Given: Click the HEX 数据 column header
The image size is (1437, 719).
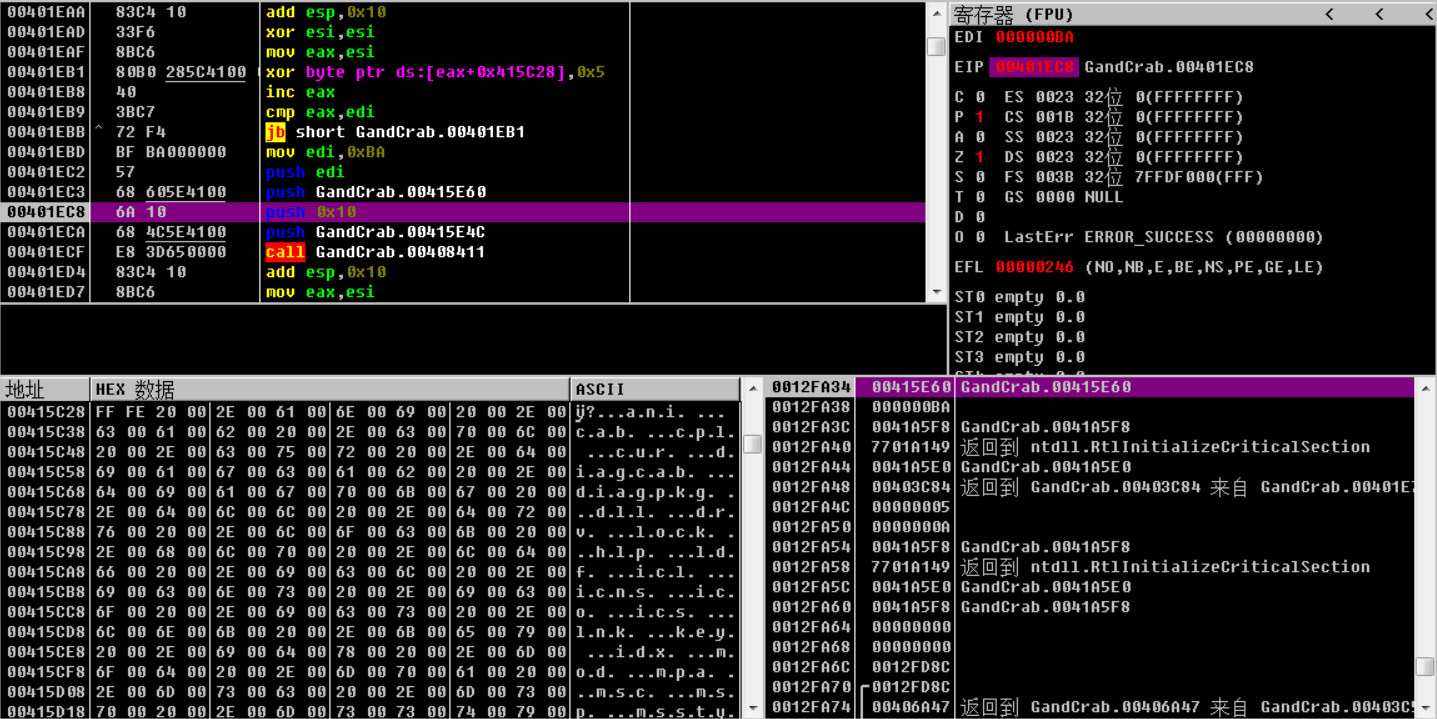Looking at the screenshot, I should click(x=330, y=389).
